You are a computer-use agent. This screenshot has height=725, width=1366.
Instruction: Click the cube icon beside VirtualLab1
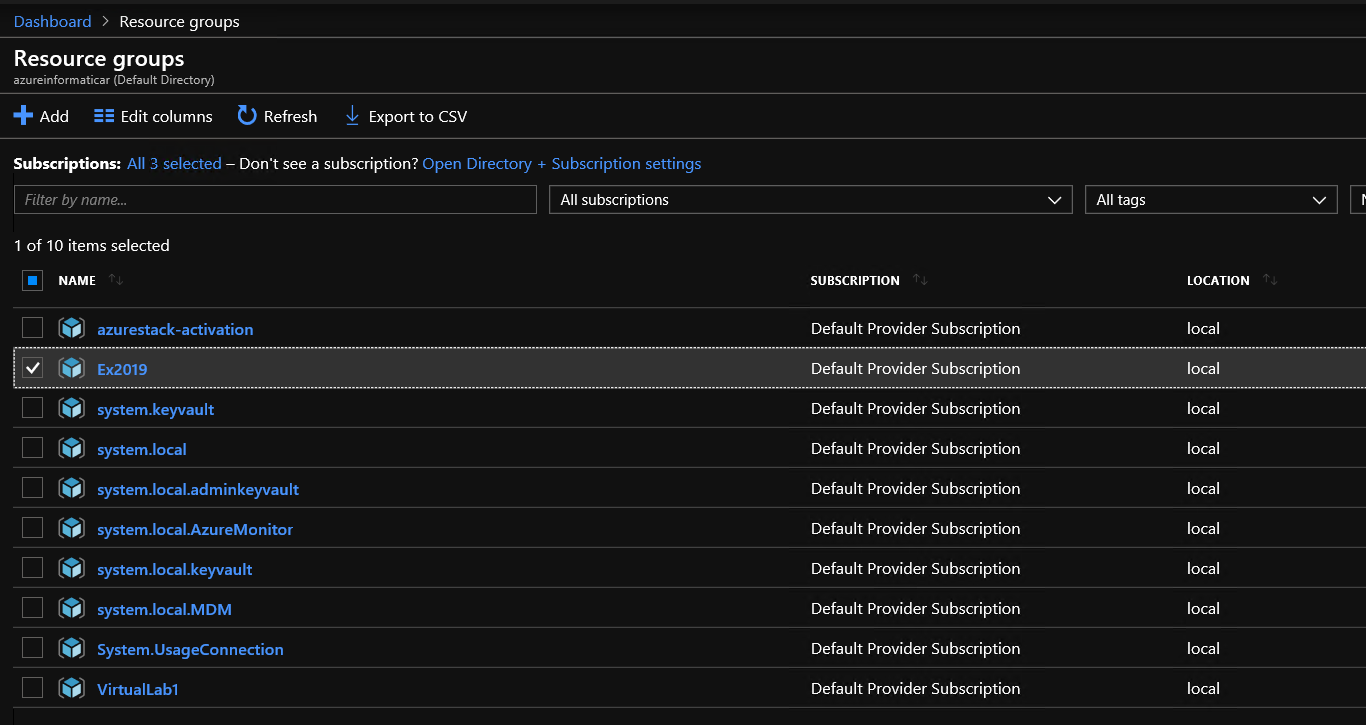[71, 688]
